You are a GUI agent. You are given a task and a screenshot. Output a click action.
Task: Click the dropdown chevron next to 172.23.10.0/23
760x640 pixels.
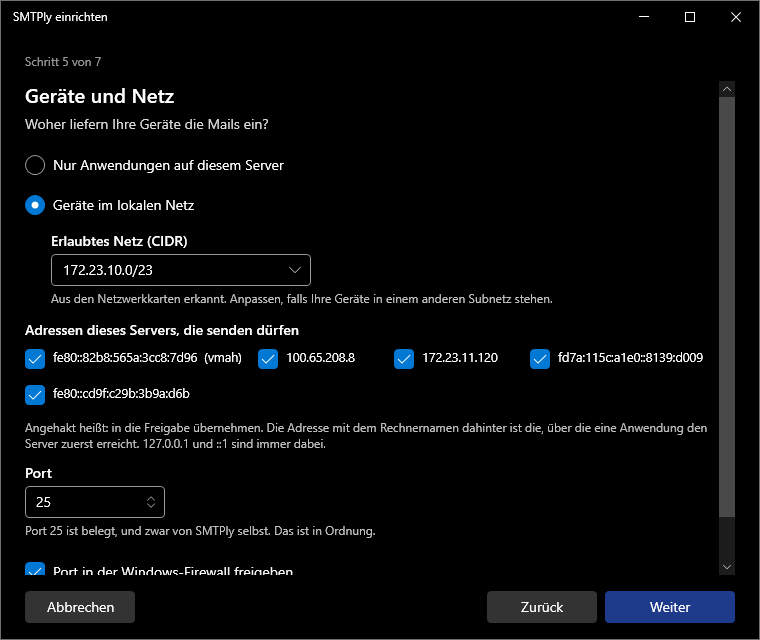(295, 270)
